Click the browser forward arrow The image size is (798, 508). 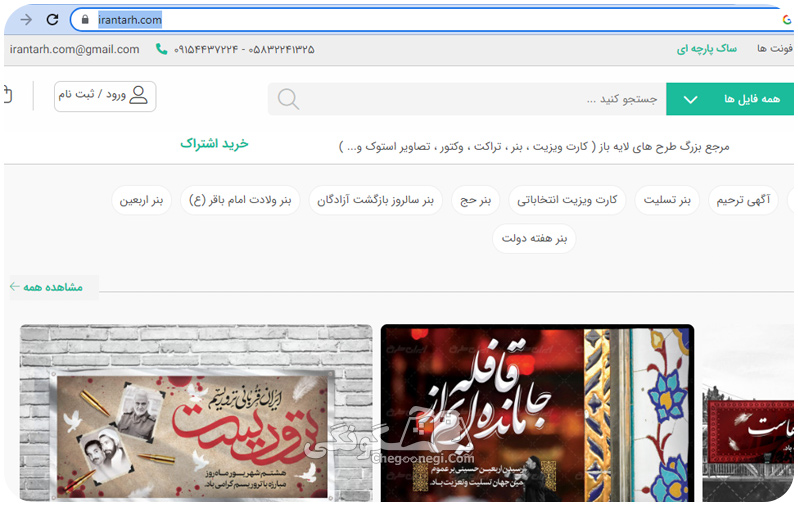point(26,20)
